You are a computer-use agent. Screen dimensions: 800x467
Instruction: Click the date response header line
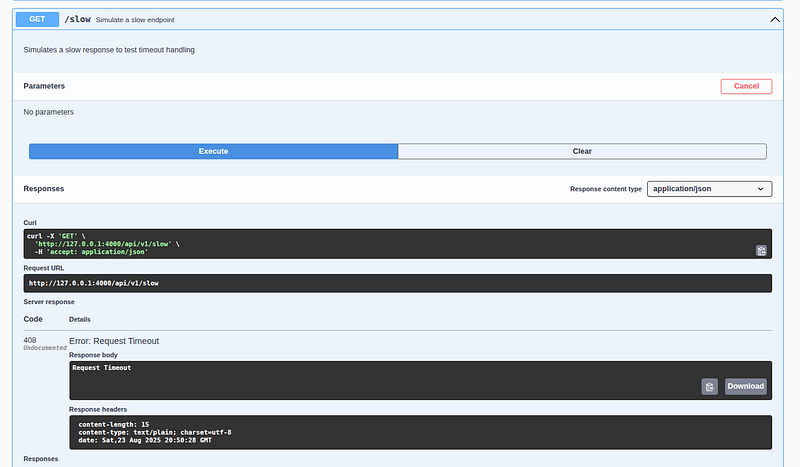pos(145,440)
